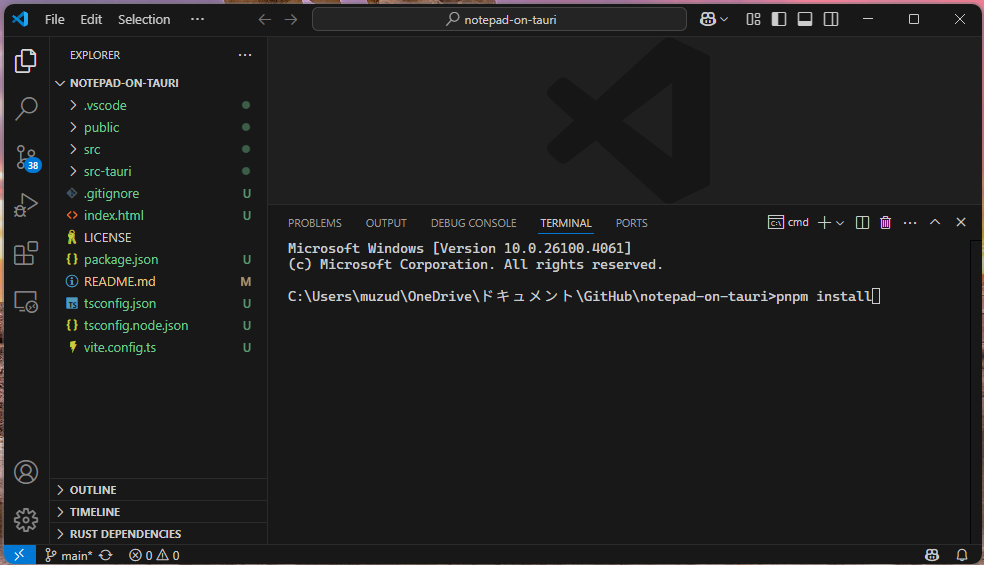Open the Customize Layout icon
984x565 pixels.
[x=753, y=19]
